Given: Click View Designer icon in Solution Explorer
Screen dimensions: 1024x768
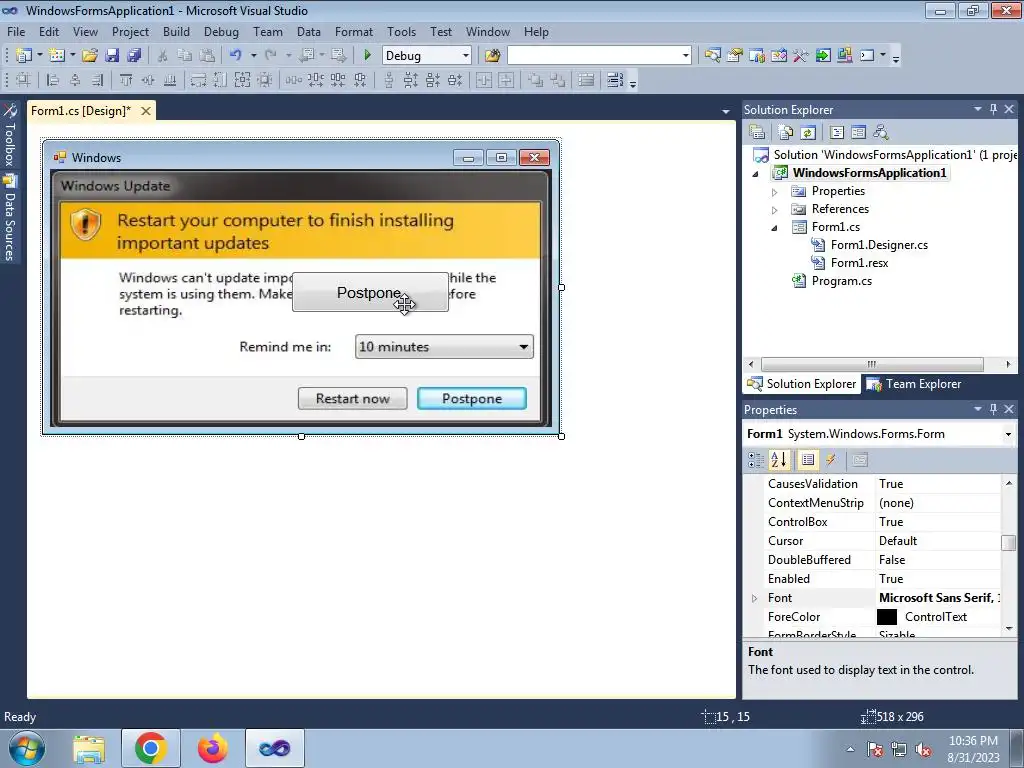Looking at the screenshot, I should tap(858, 133).
